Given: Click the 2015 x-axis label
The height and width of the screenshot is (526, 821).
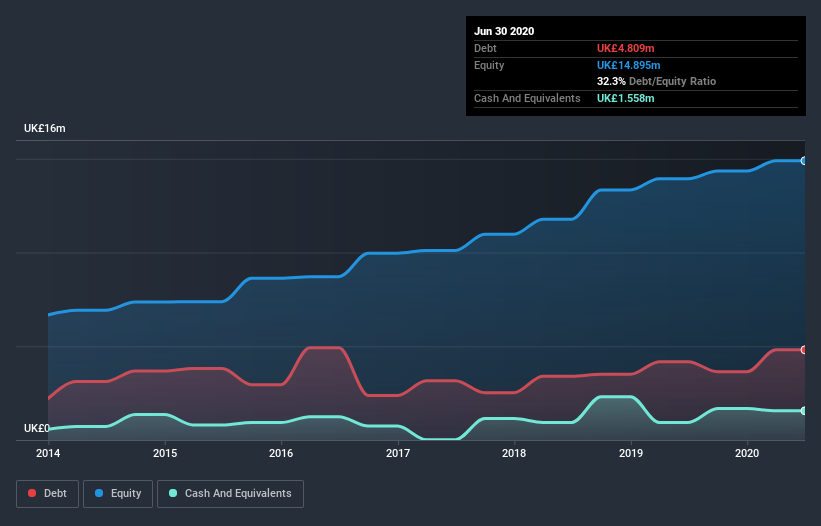Looking at the screenshot, I should coord(165,453).
